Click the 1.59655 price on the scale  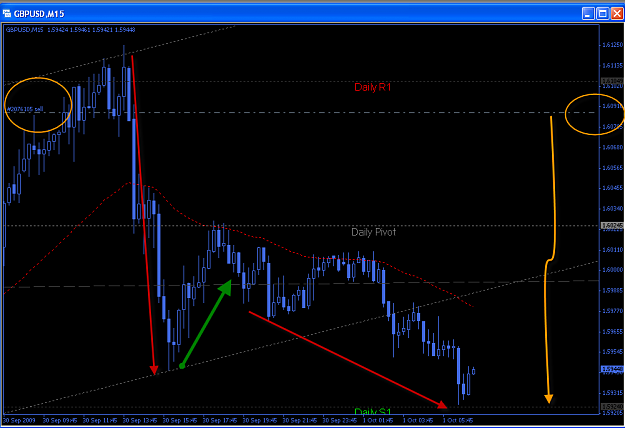pyautogui.click(x=612, y=332)
